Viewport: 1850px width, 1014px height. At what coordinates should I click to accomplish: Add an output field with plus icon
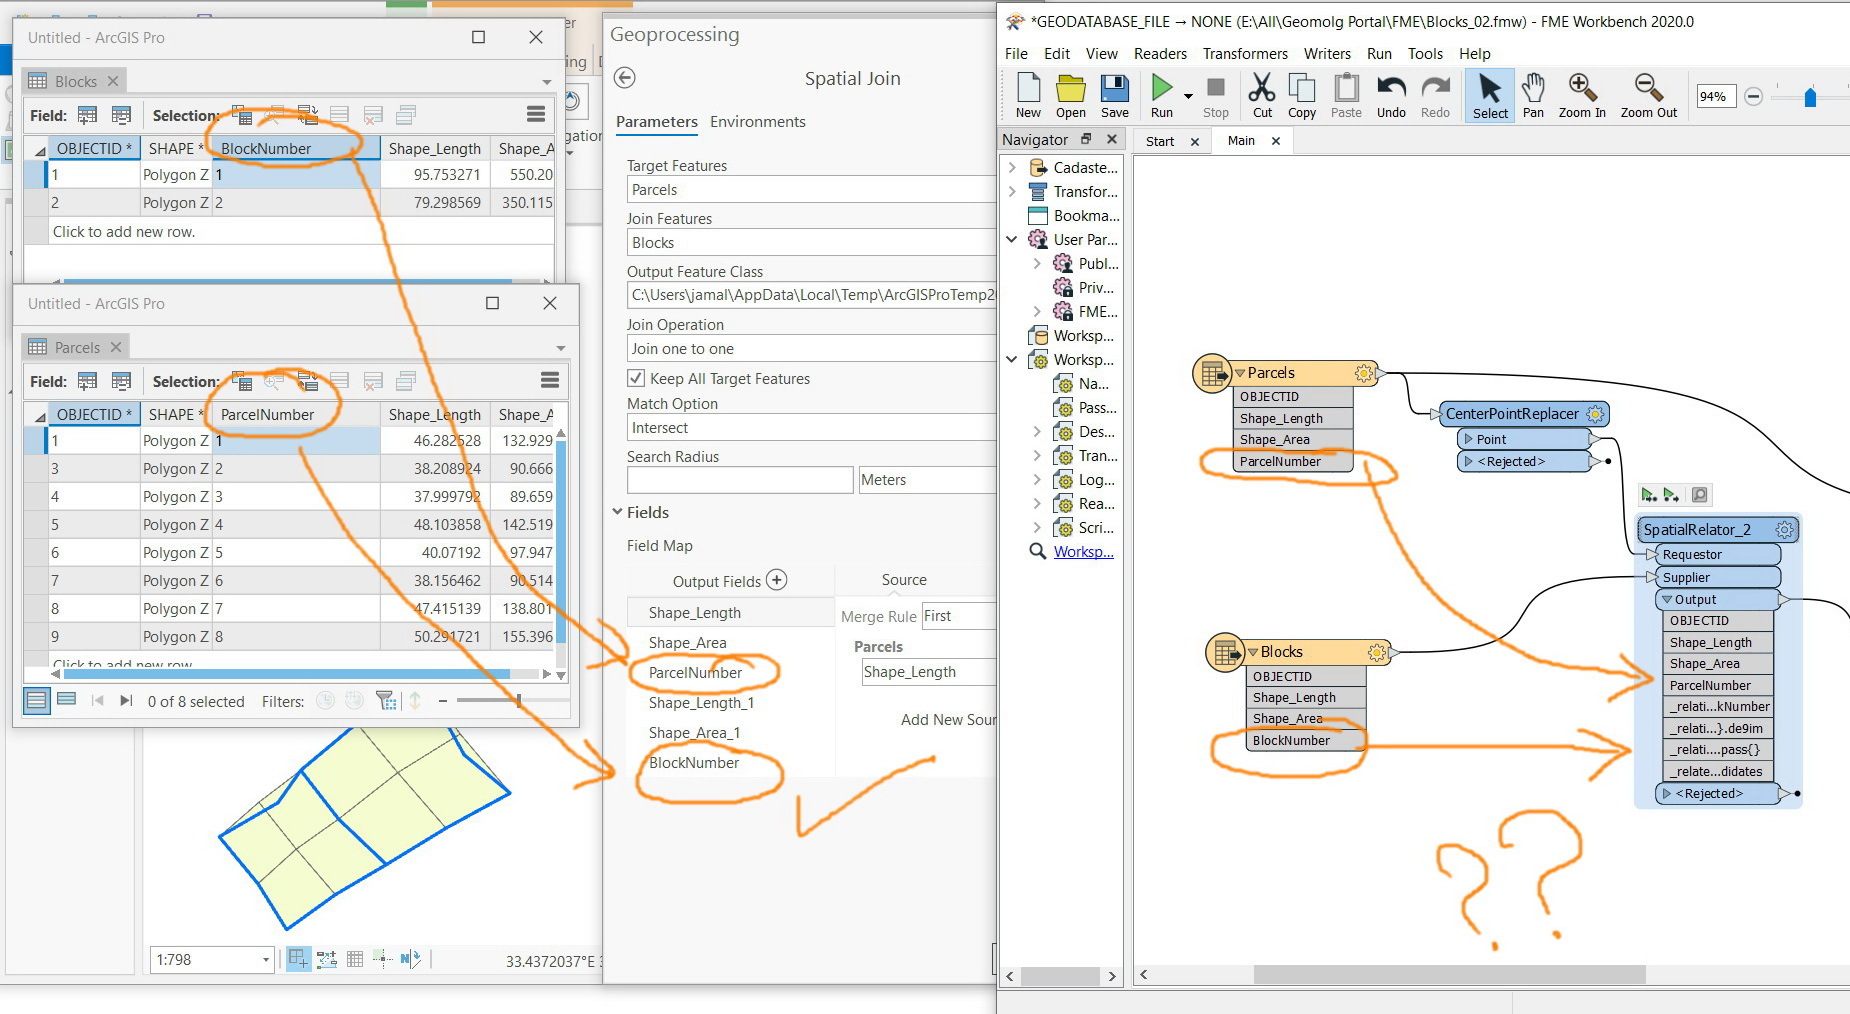tap(777, 580)
